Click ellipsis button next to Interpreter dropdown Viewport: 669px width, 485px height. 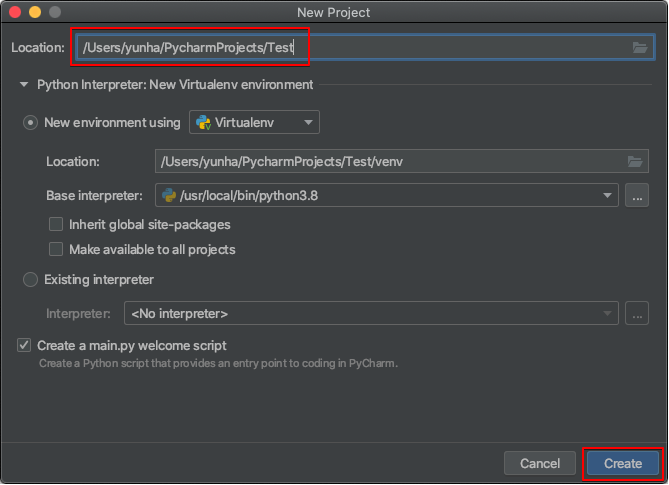(637, 314)
